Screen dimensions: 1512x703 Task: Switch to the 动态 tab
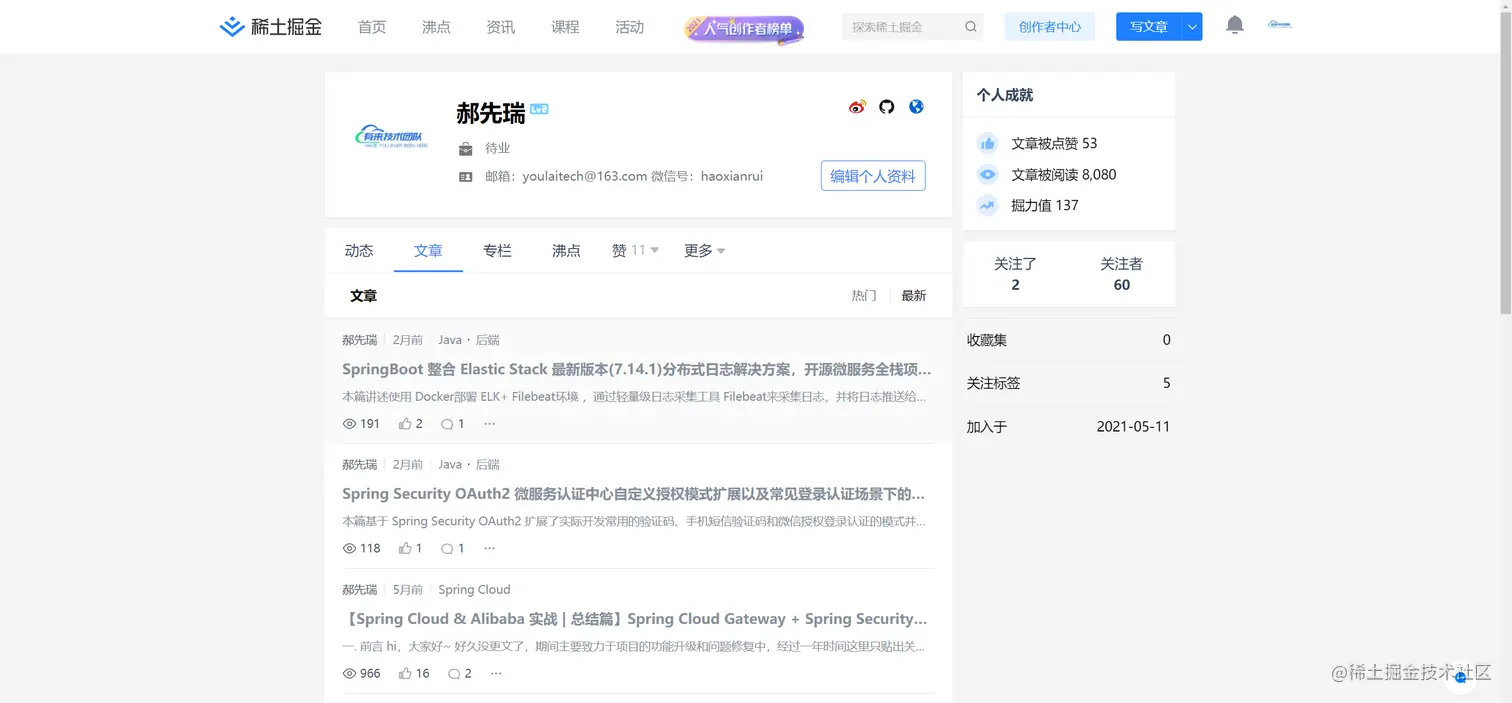(359, 251)
